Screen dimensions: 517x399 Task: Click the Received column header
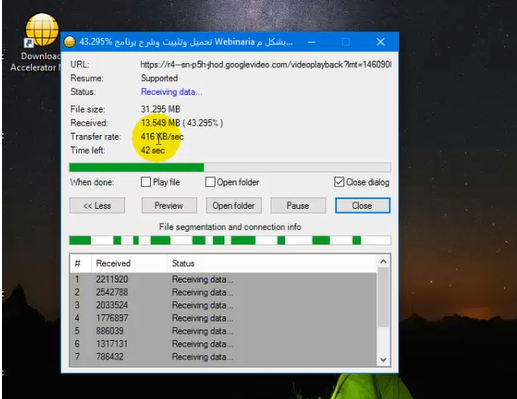pyautogui.click(x=129, y=263)
